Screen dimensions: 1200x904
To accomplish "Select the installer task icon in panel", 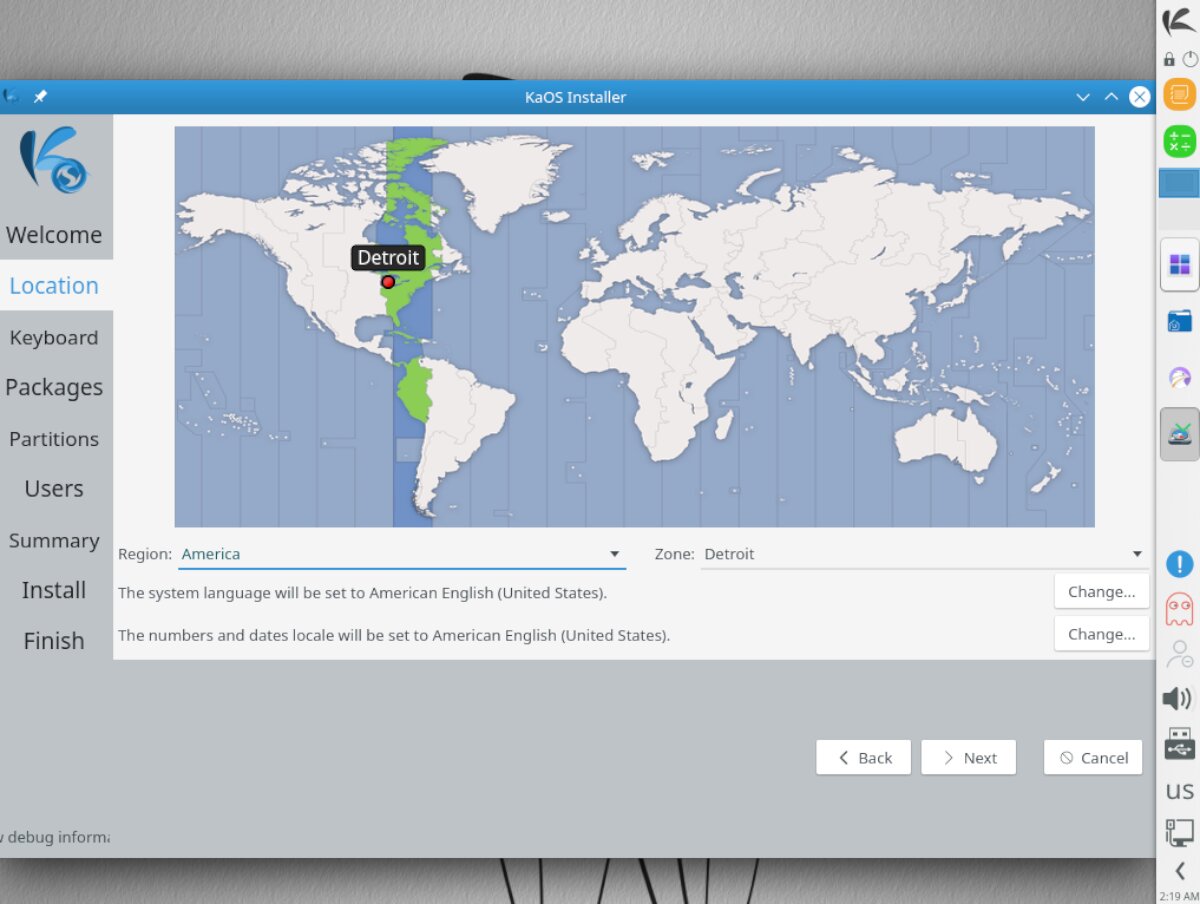I will 1179,434.
